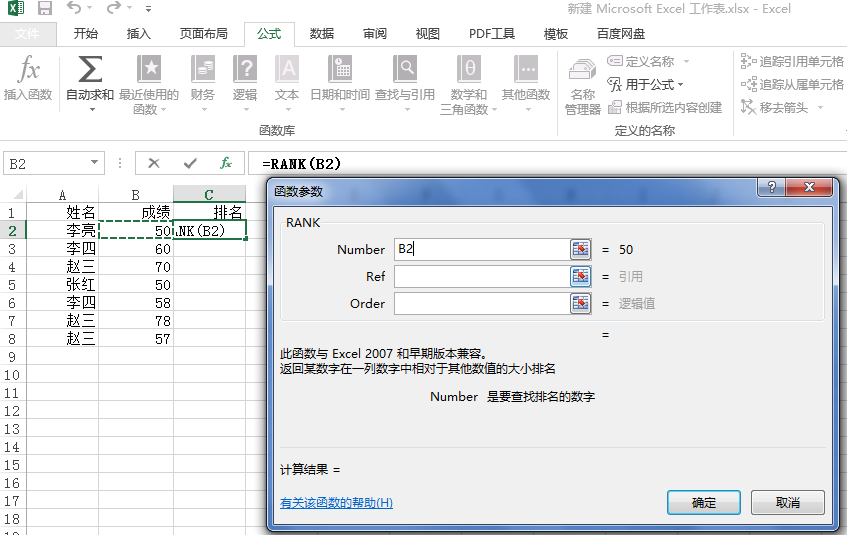This screenshot has width=847, height=535.
Task: Click the Insert Function (插入函数) icon
Action: [x=28, y=69]
